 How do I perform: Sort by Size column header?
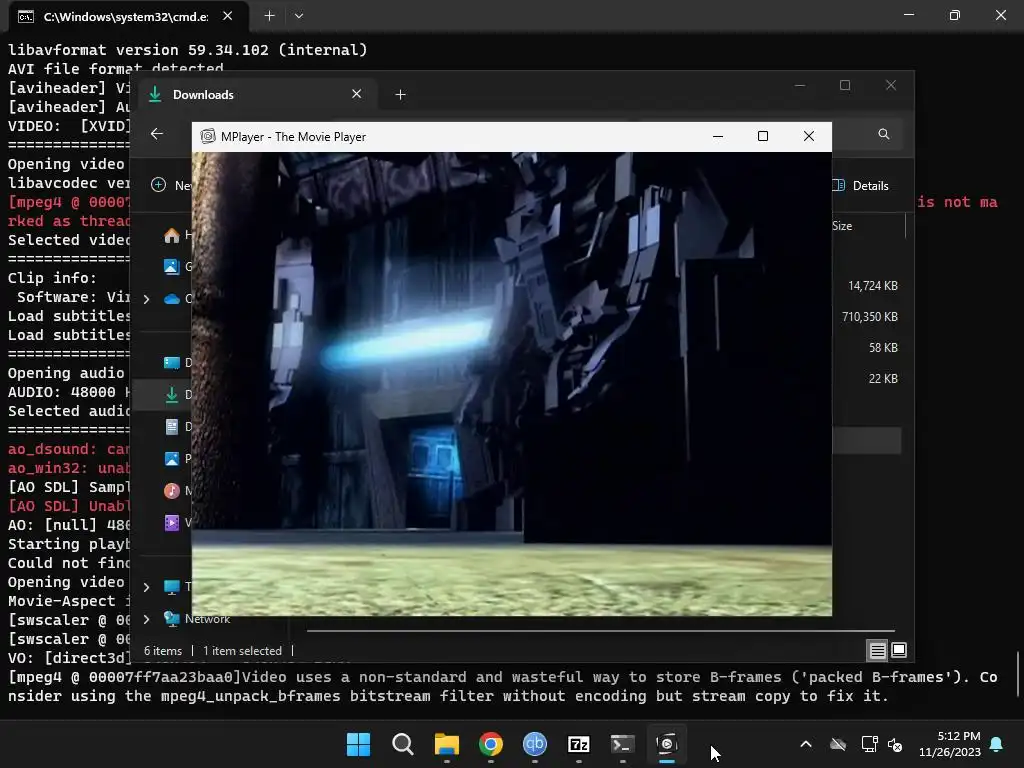click(842, 226)
